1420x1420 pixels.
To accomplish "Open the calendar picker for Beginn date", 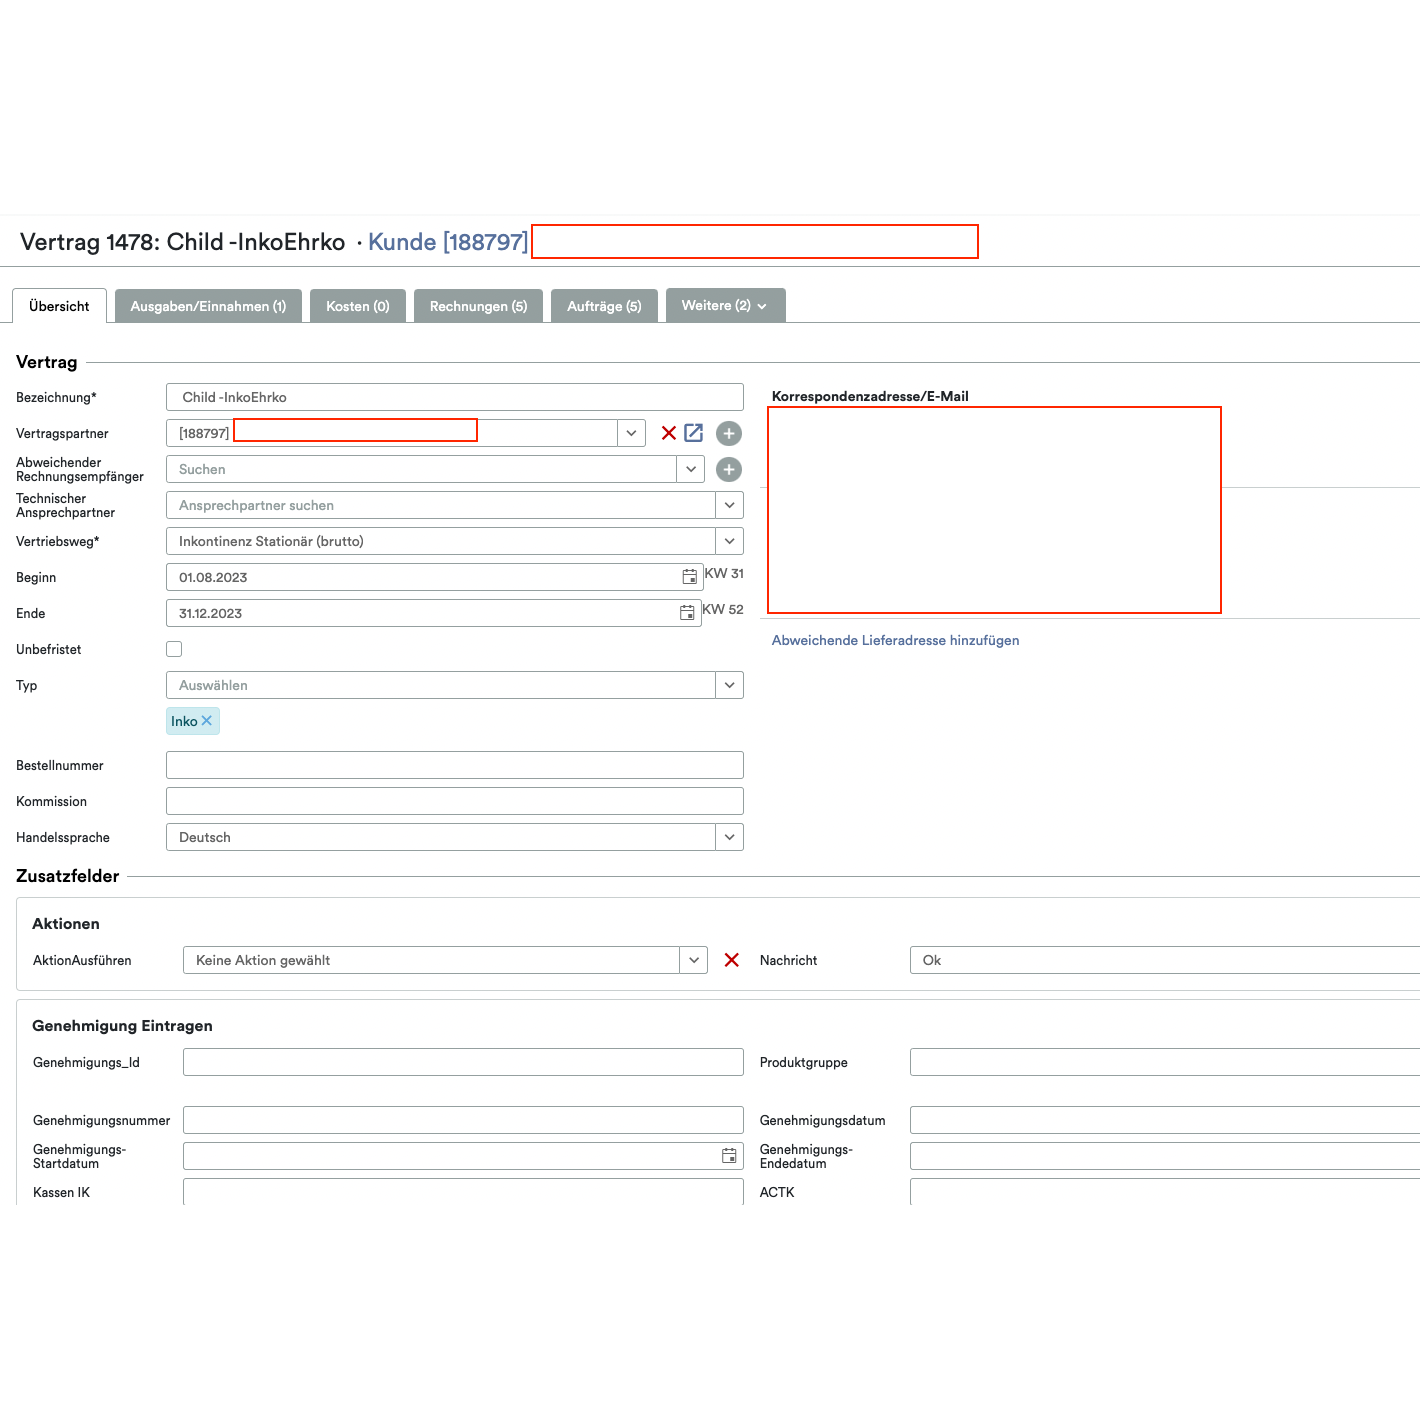I will pos(689,577).
